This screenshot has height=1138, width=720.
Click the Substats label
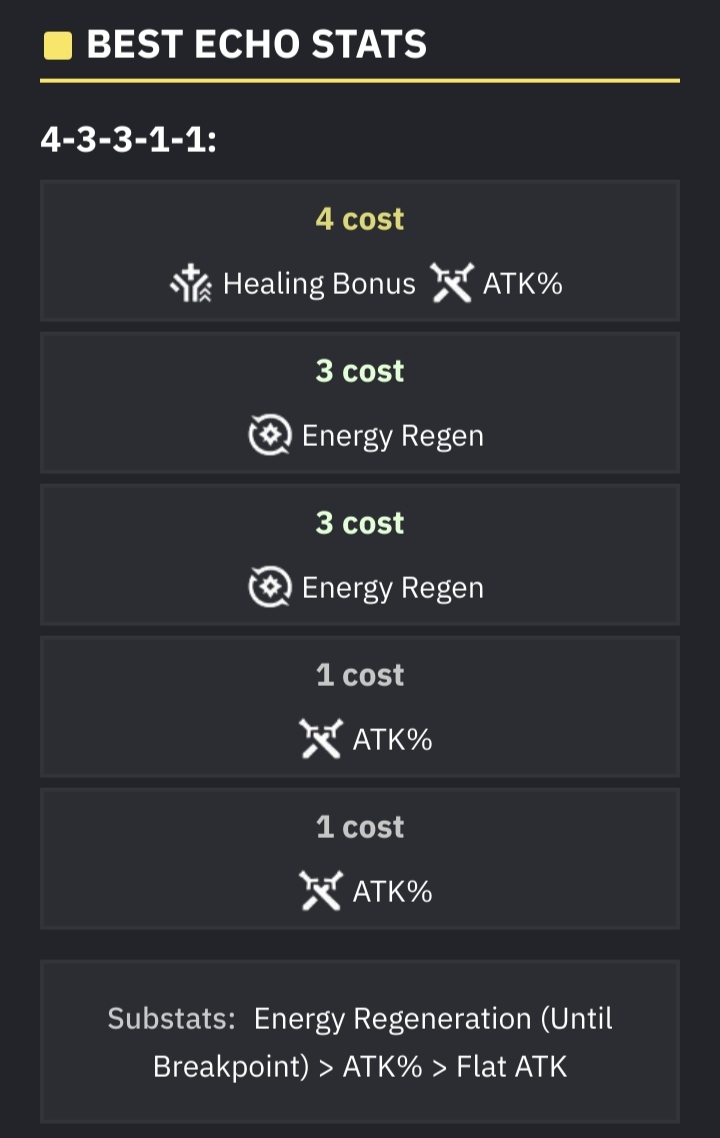point(171,1018)
